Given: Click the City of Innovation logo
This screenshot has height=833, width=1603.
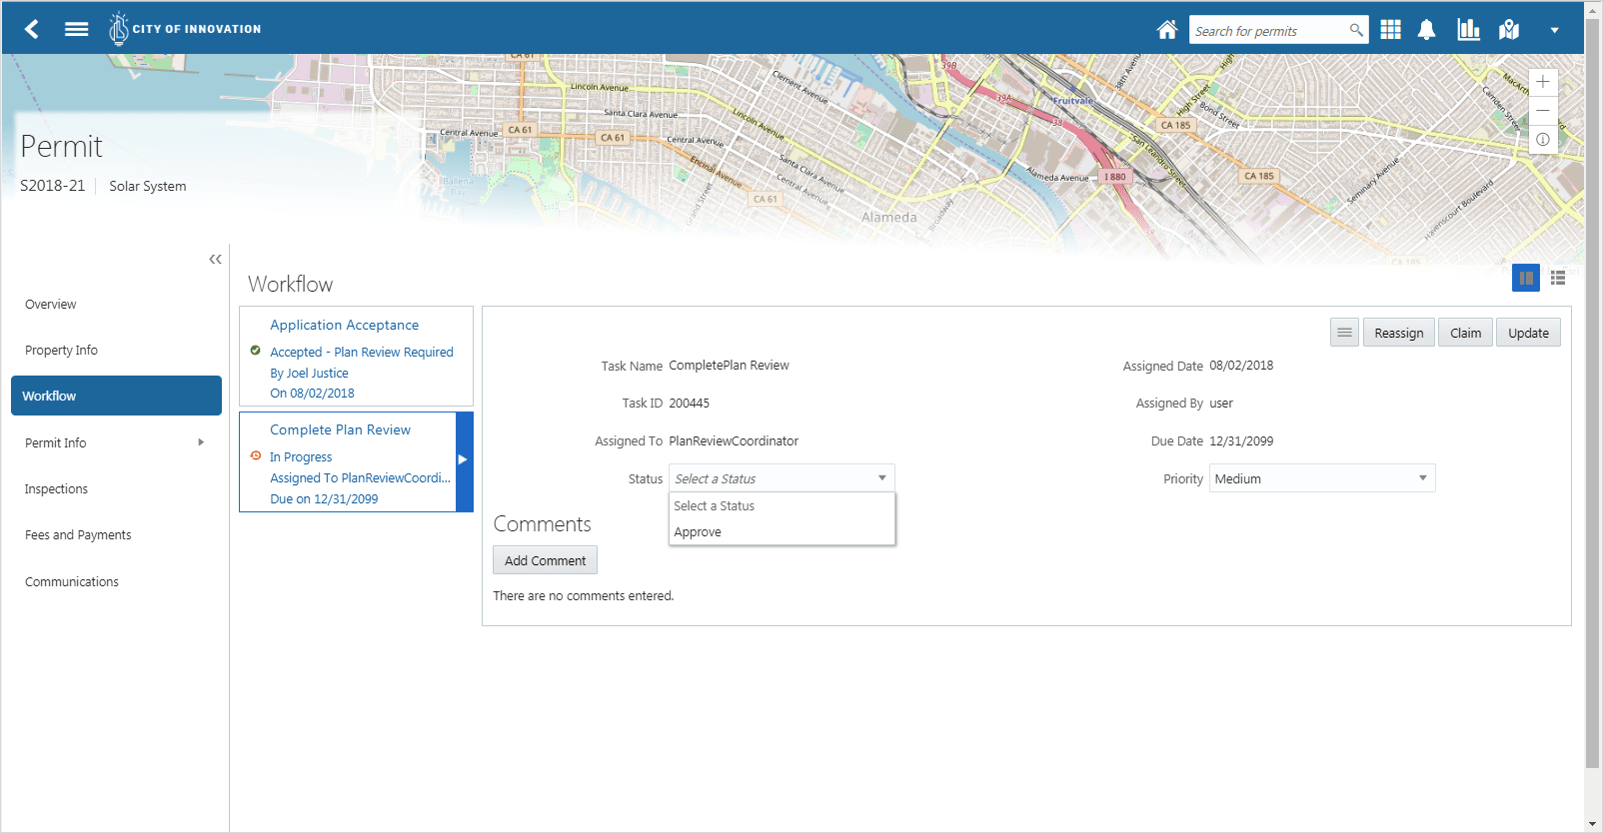Looking at the screenshot, I should [185, 29].
